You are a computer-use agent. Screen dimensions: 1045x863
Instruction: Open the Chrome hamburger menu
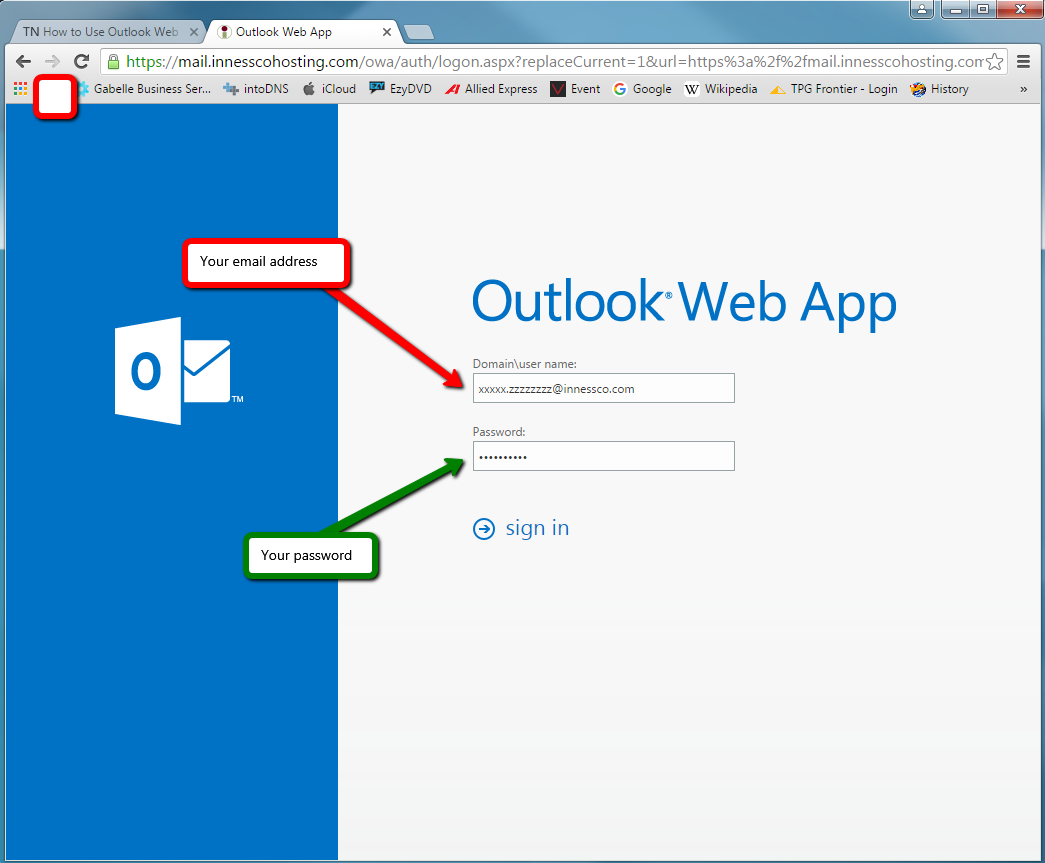coord(1024,62)
